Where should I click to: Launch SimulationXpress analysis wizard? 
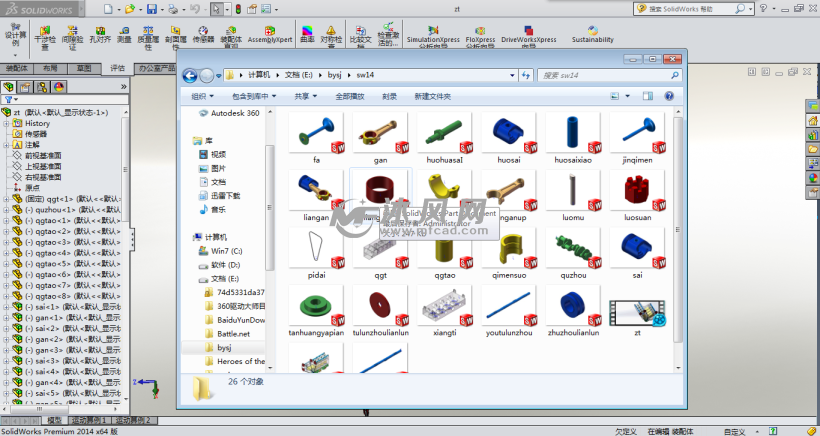433,38
